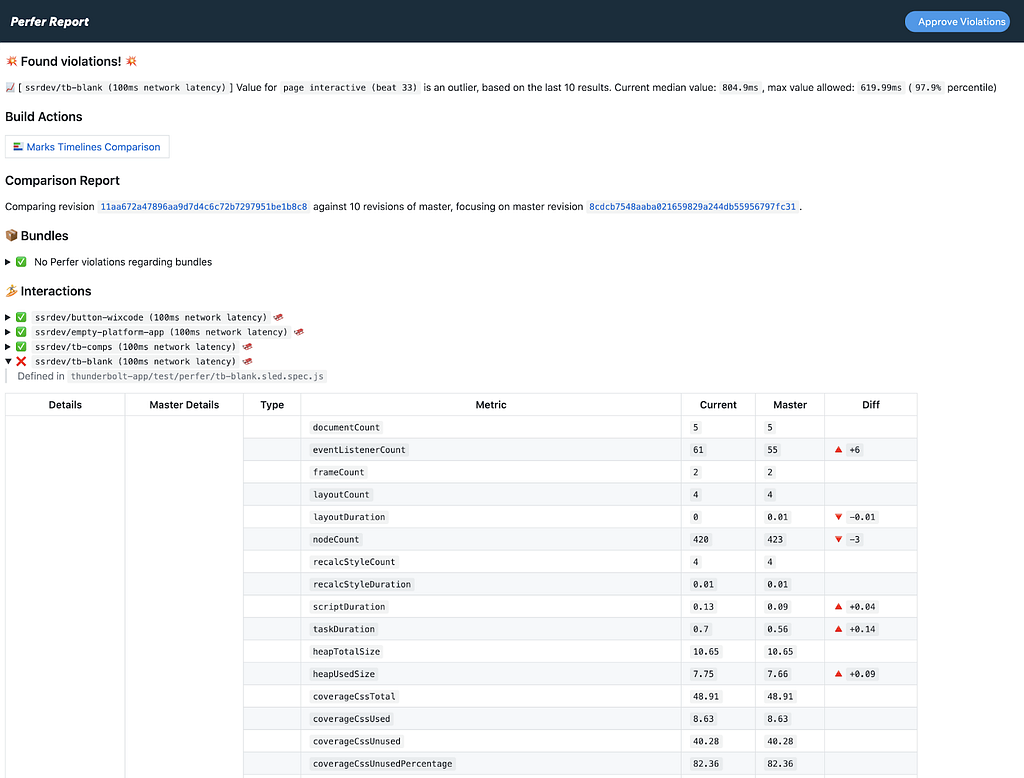Open the current revision hash 11aa672a link

pyautogui.click(x=204, y=206)
